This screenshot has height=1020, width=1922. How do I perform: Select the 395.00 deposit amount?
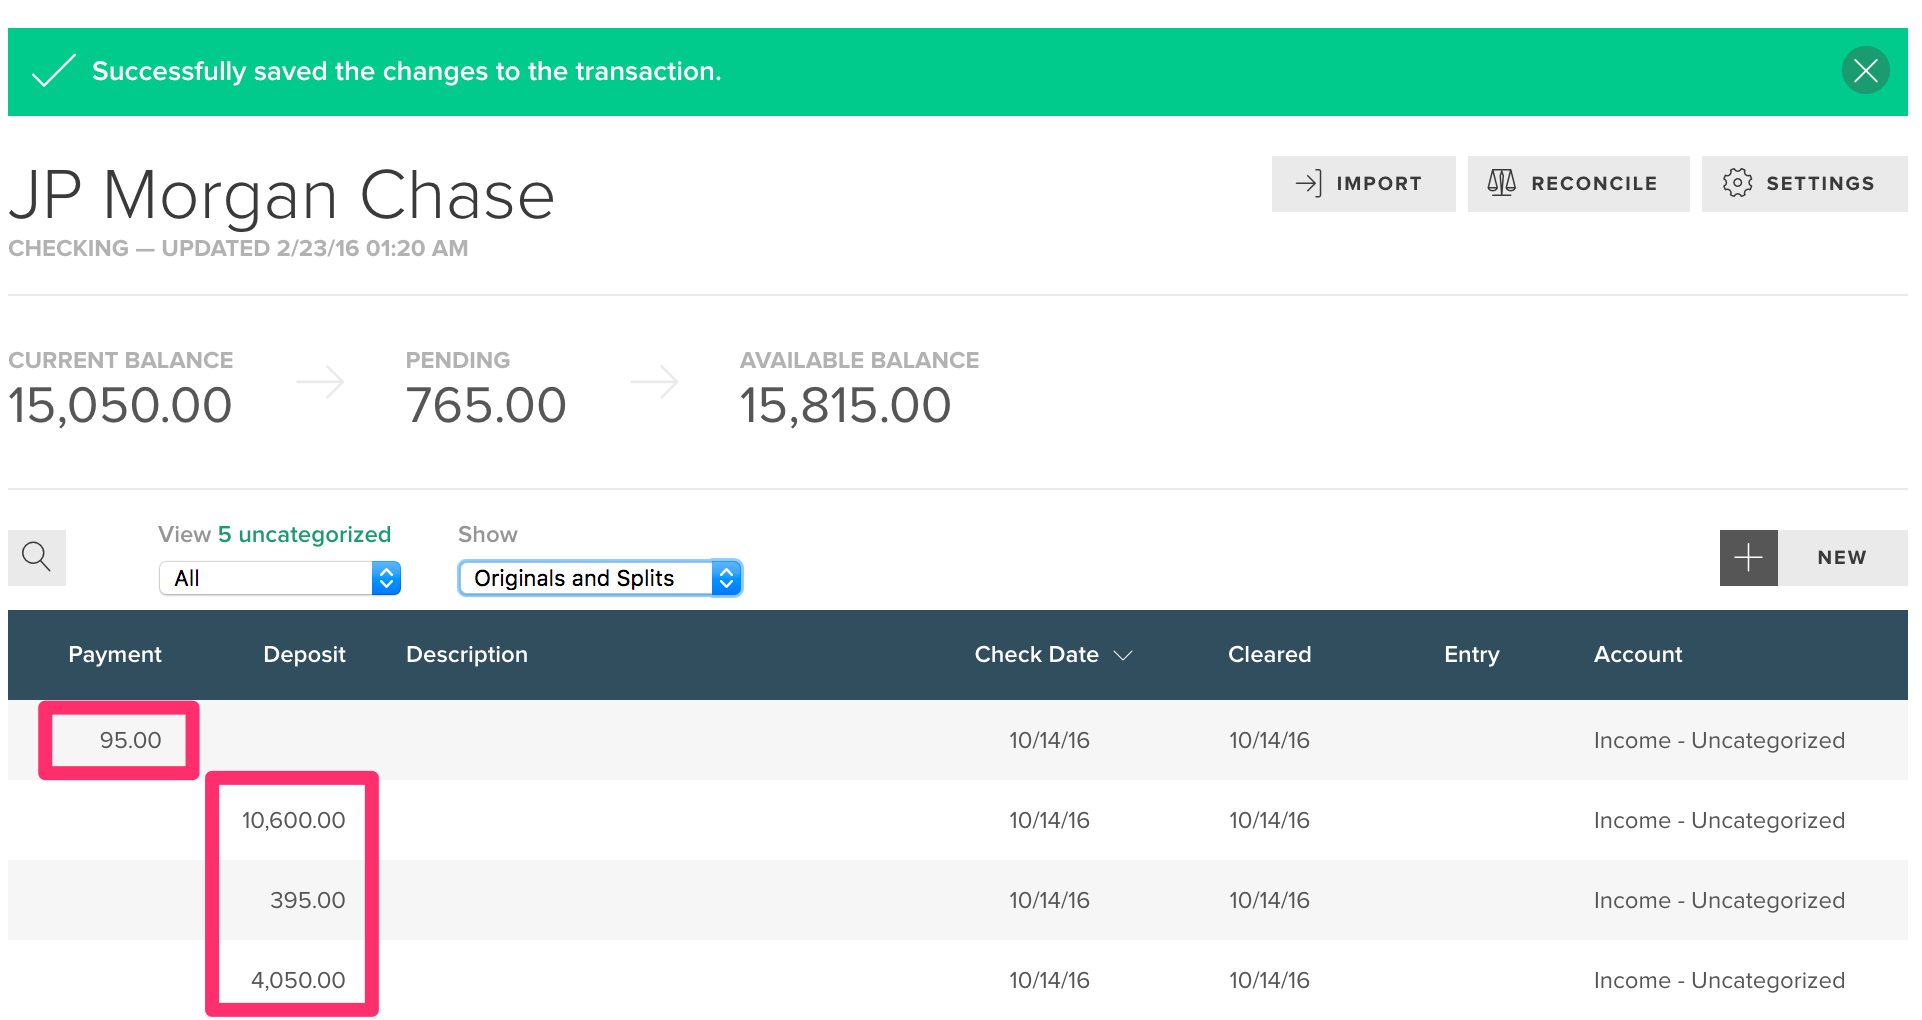point(307,901)
